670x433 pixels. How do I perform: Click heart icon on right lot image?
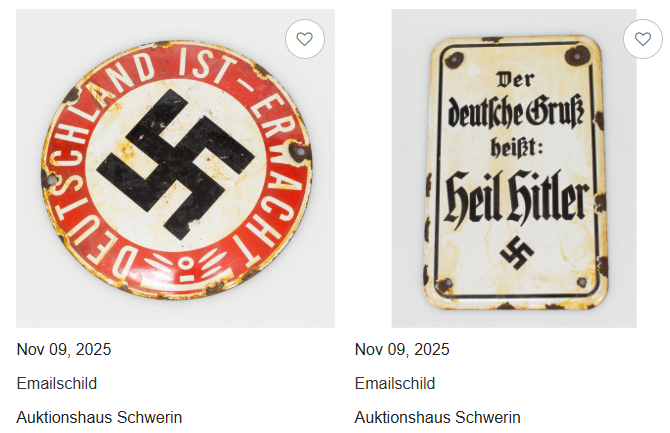point(643,39)
